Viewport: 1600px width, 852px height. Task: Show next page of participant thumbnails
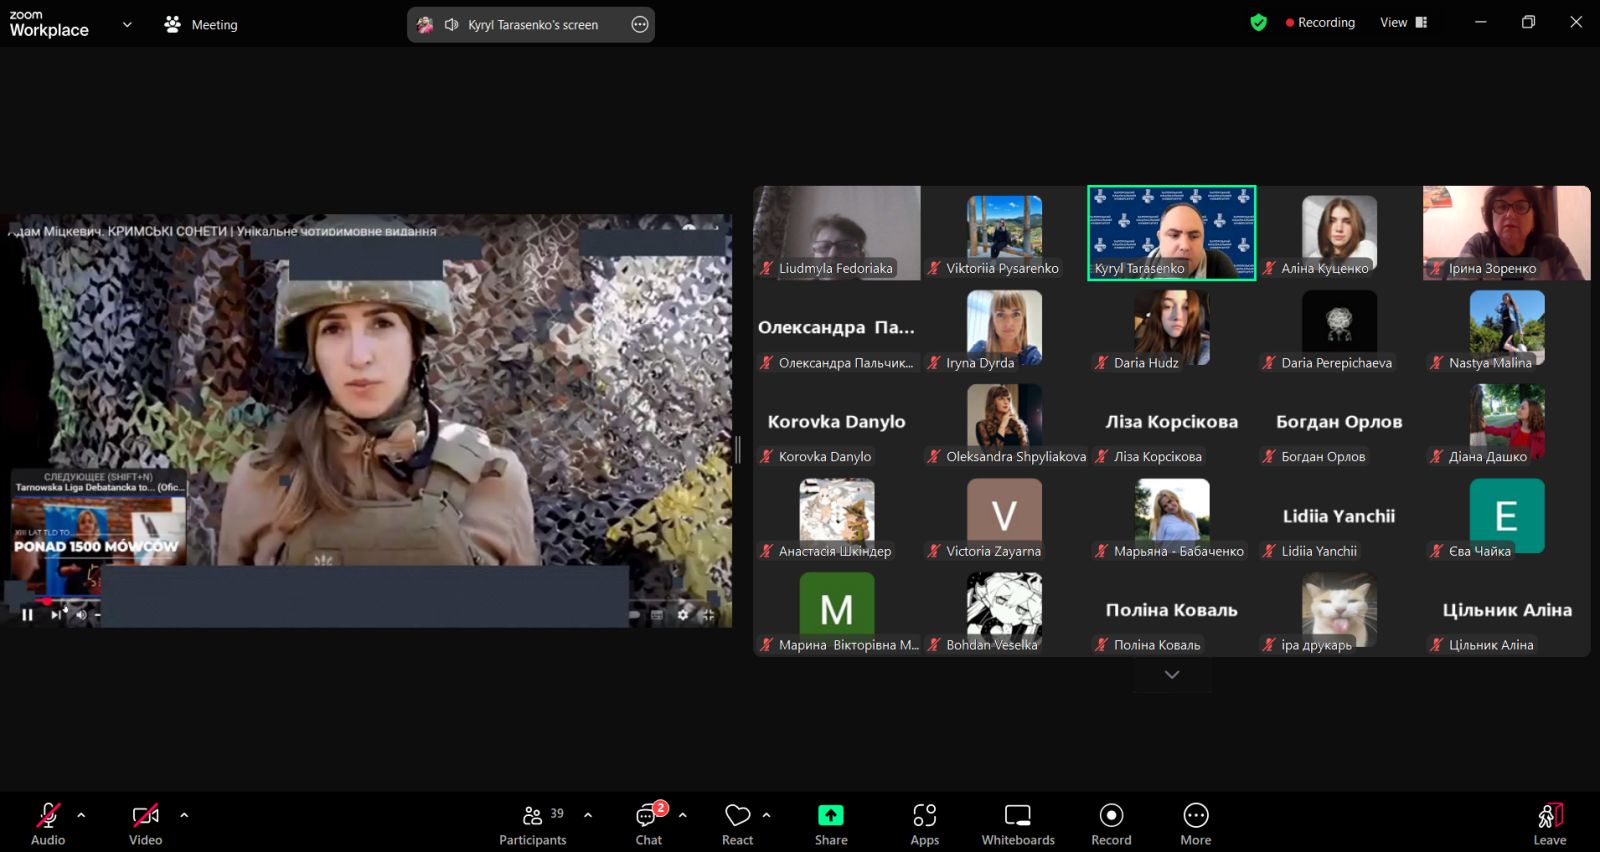(1172, 675)
